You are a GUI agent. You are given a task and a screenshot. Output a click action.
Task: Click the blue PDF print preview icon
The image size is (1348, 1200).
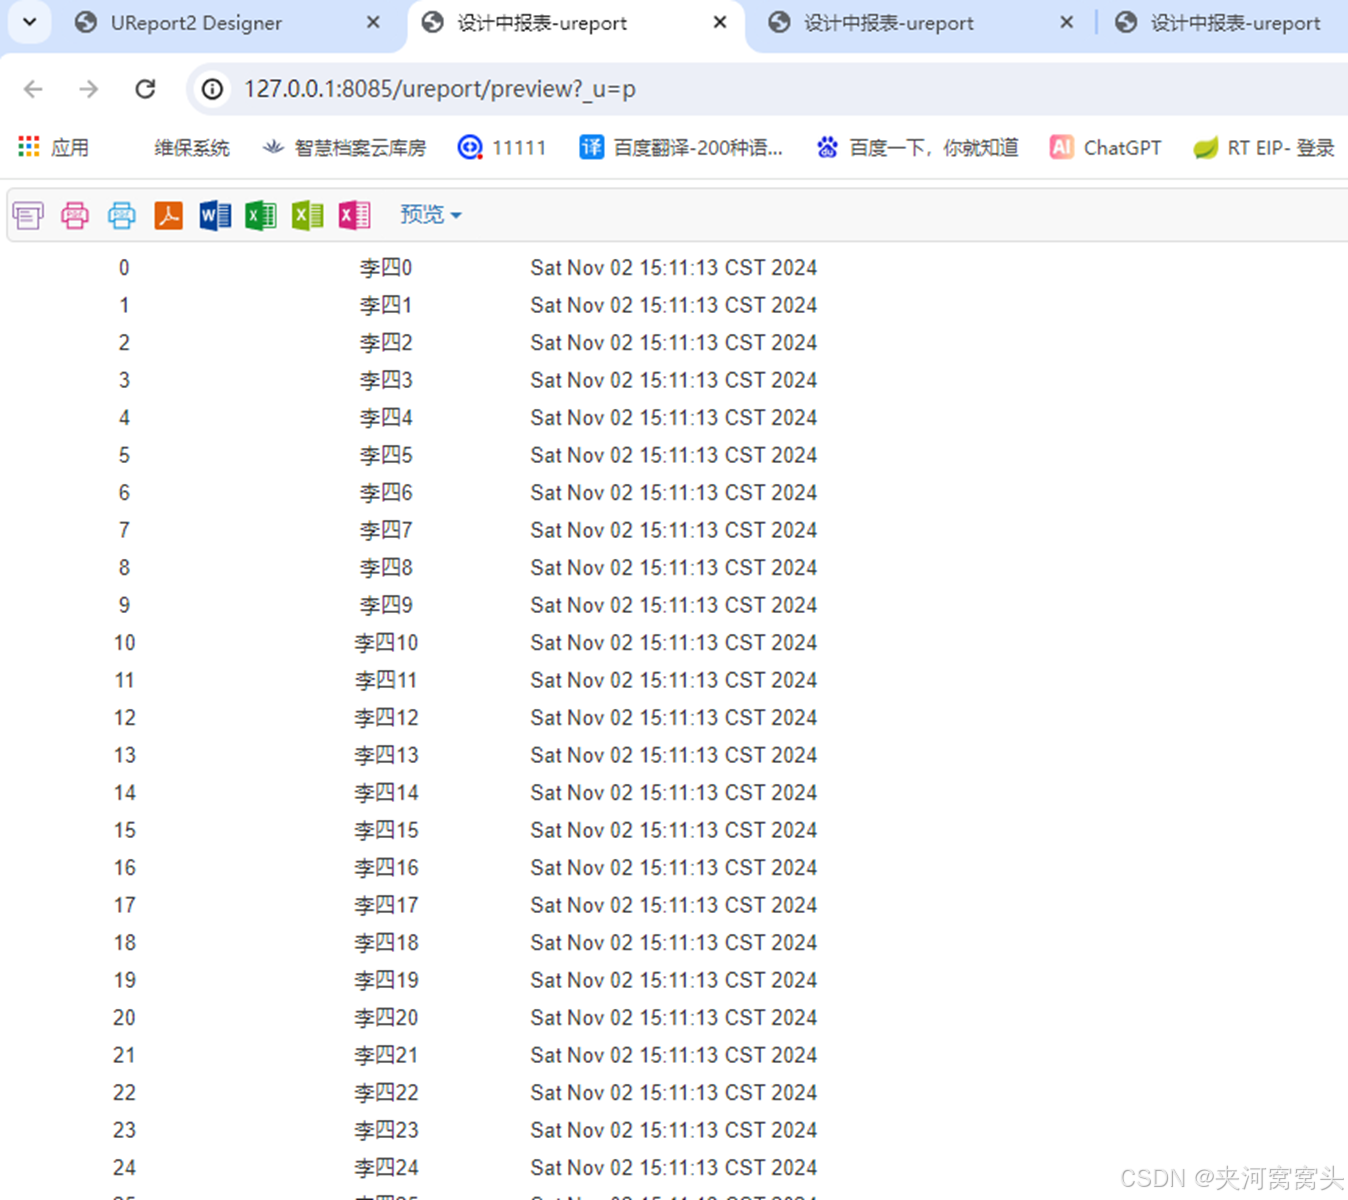tap(122, 215)
